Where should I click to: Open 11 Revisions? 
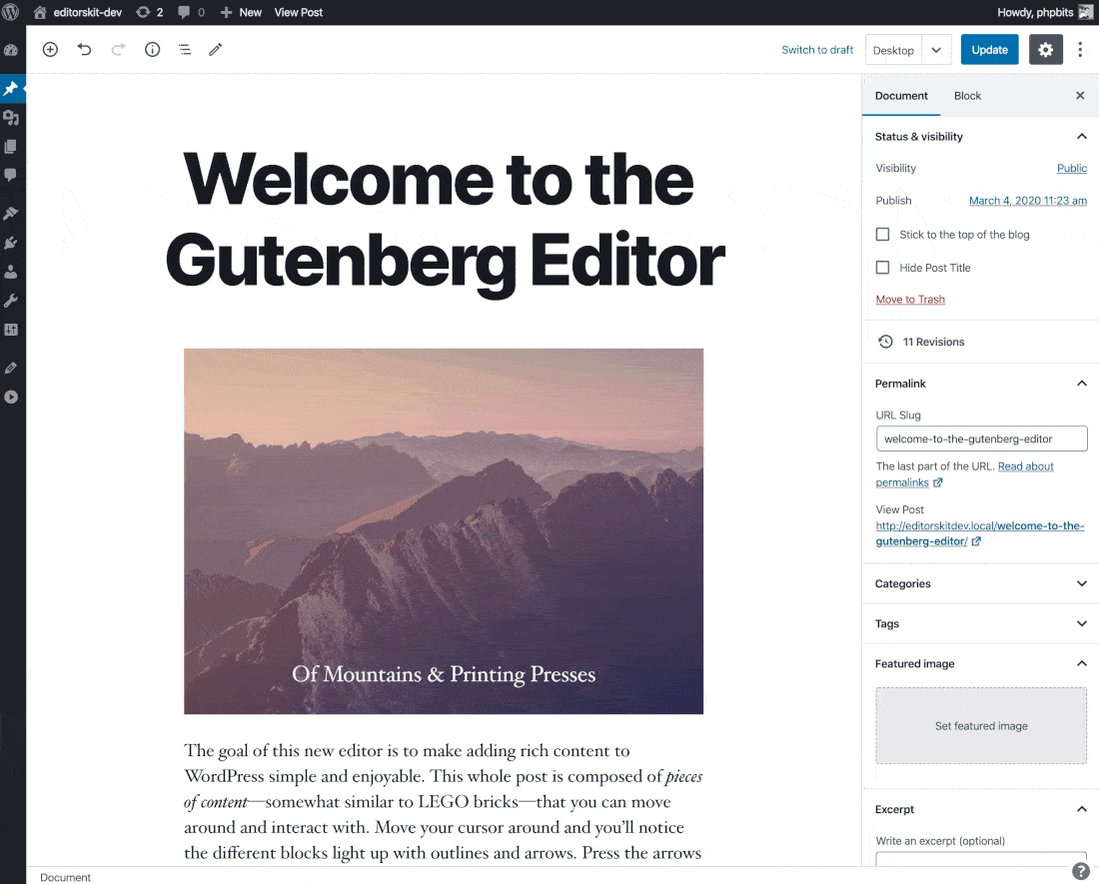pos(920,341)
